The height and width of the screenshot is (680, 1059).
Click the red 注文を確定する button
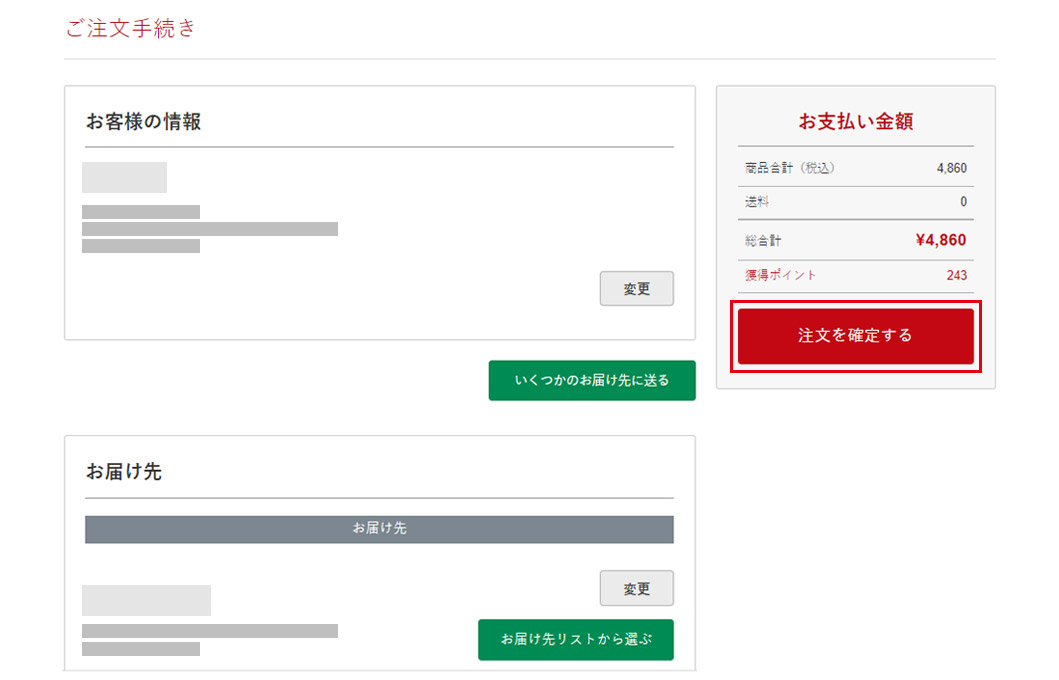tap(855, 336)
